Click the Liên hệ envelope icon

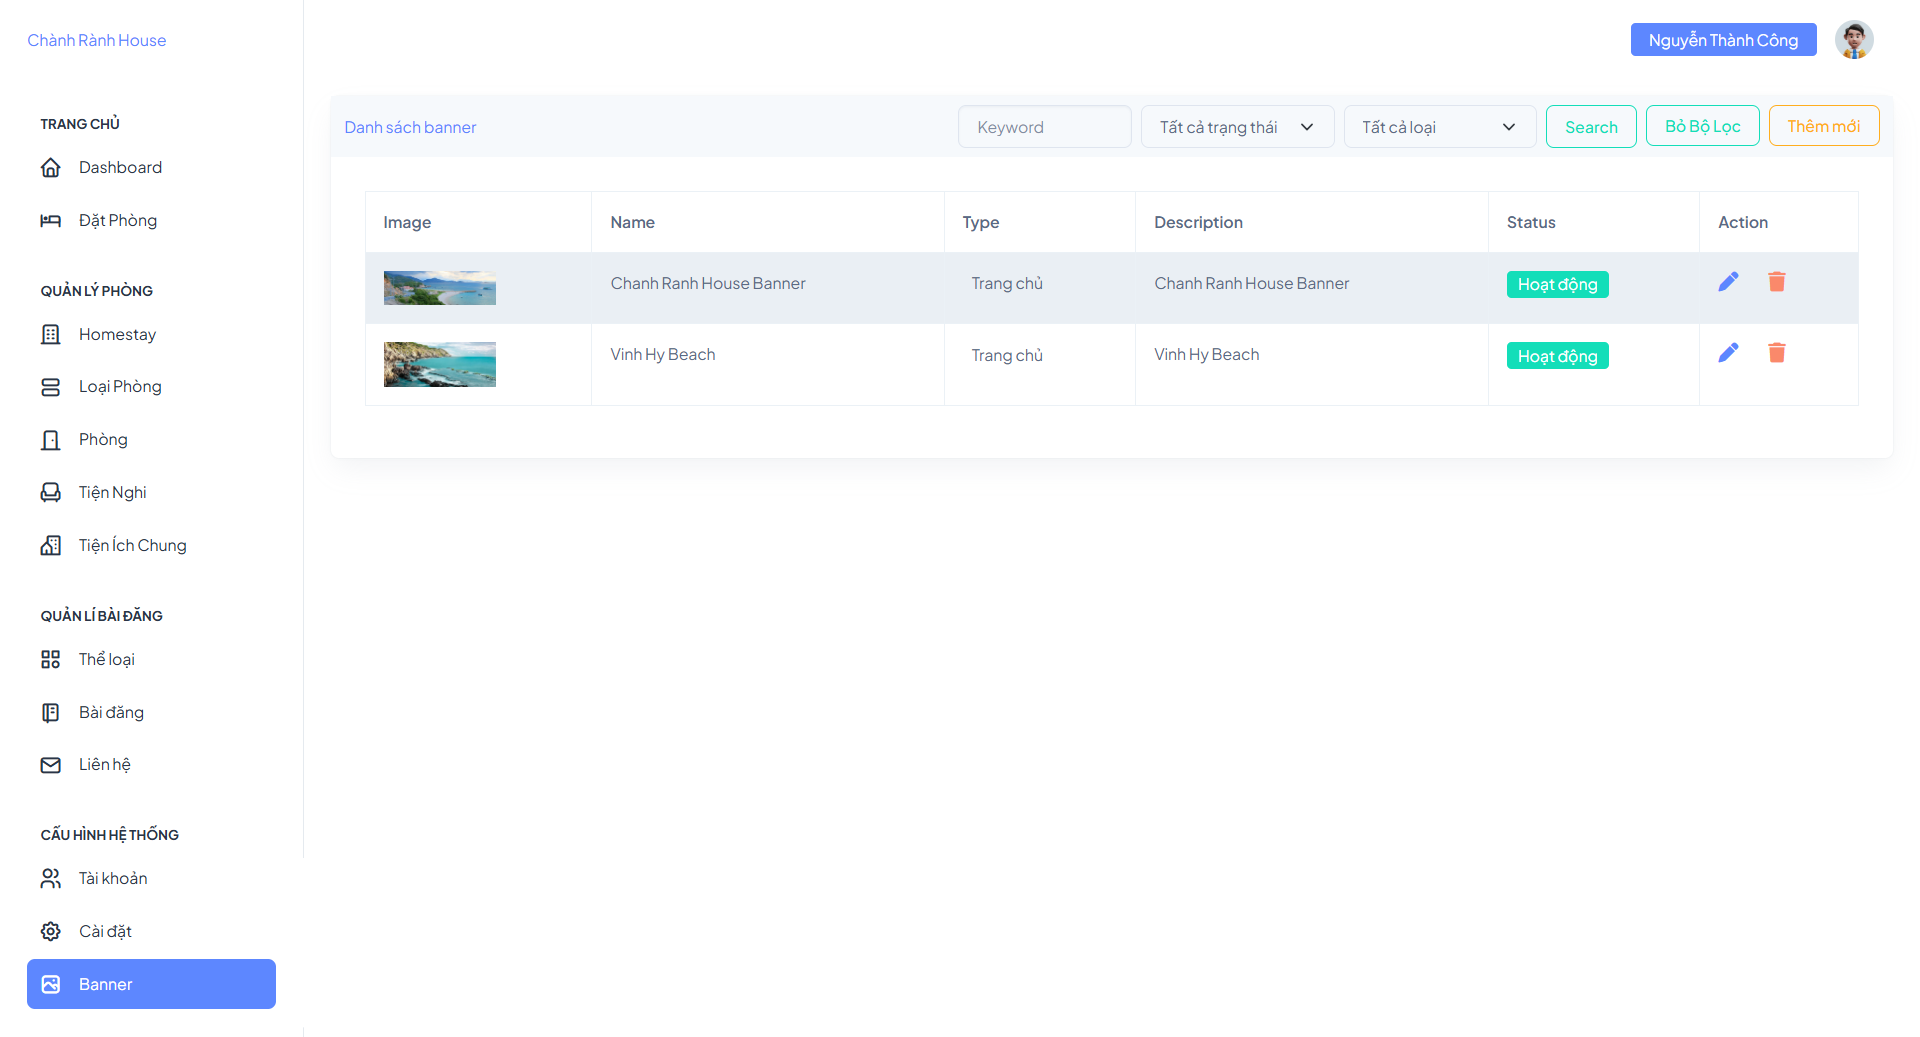[x=51, y=765]
